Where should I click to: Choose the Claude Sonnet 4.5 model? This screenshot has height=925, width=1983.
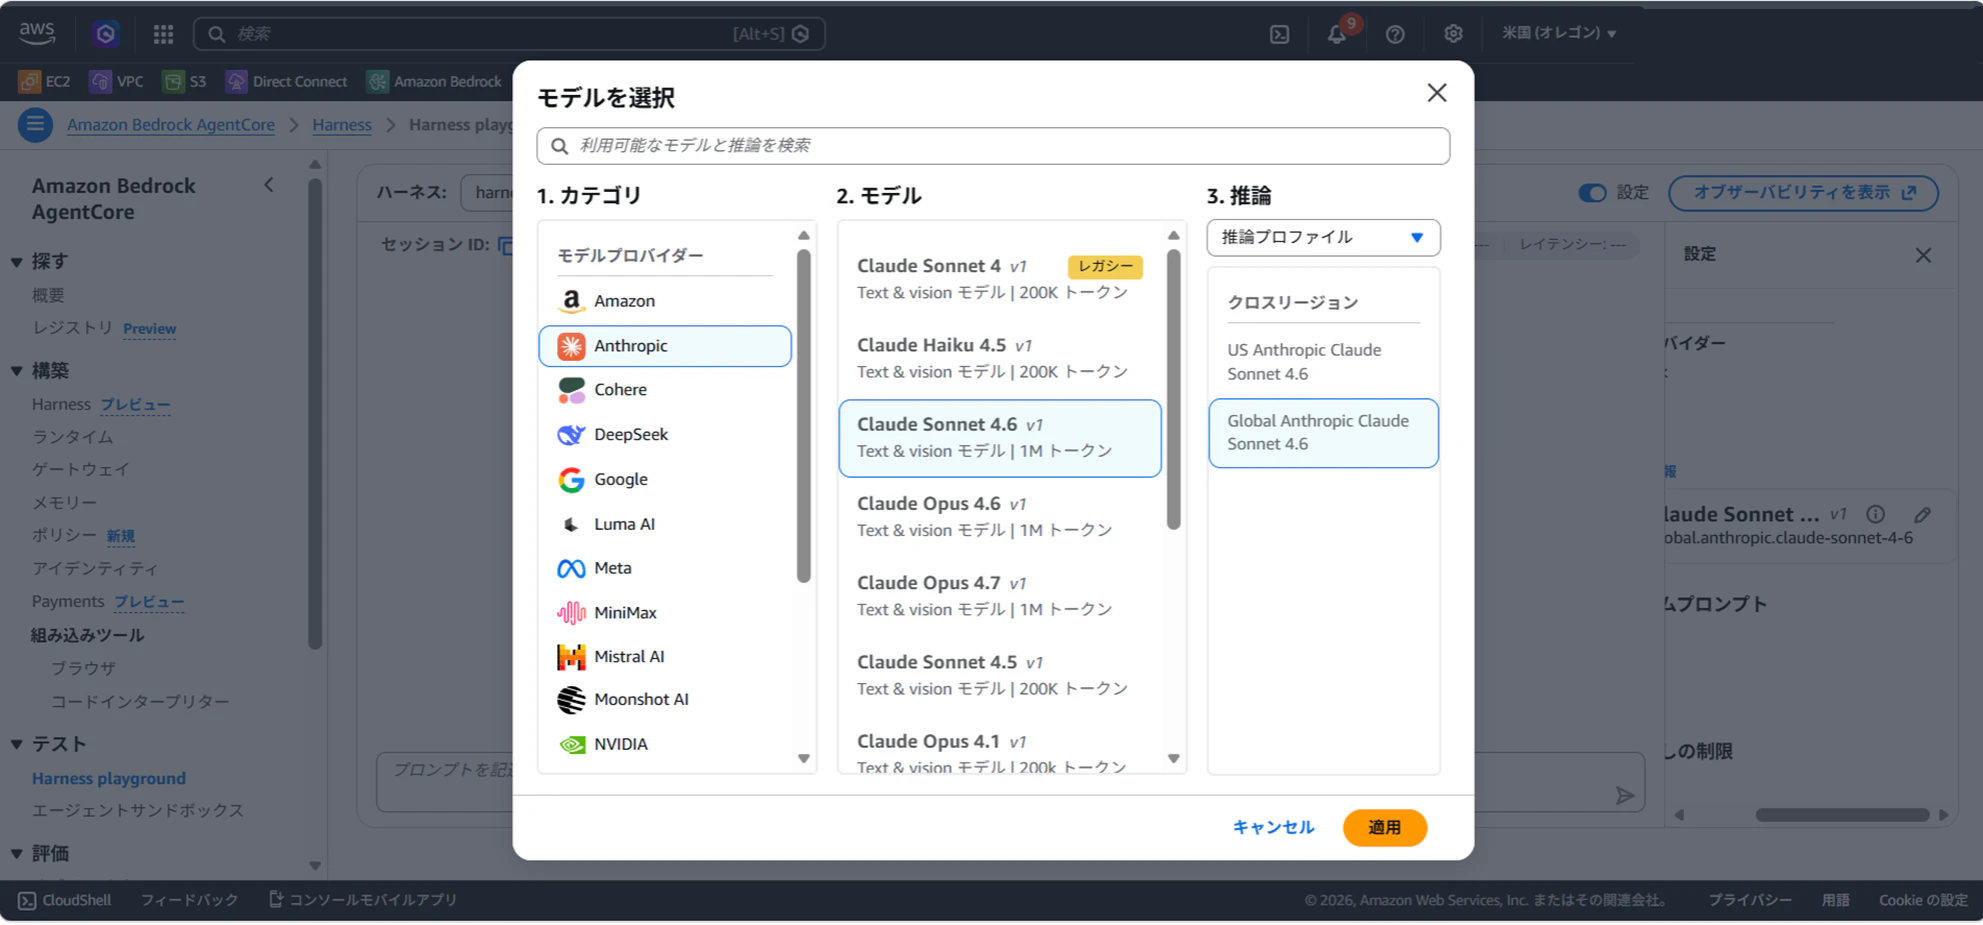[1000, 675]
